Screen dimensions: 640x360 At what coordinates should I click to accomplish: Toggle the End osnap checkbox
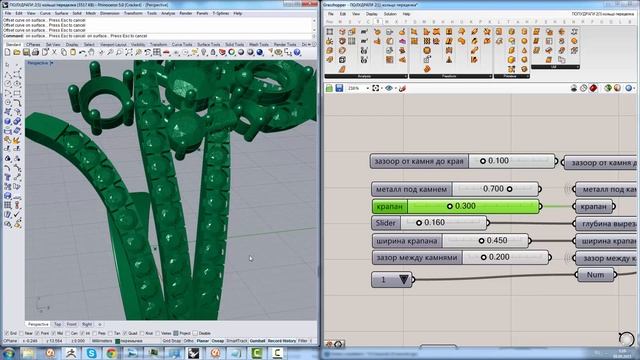(x=7, y=333)
